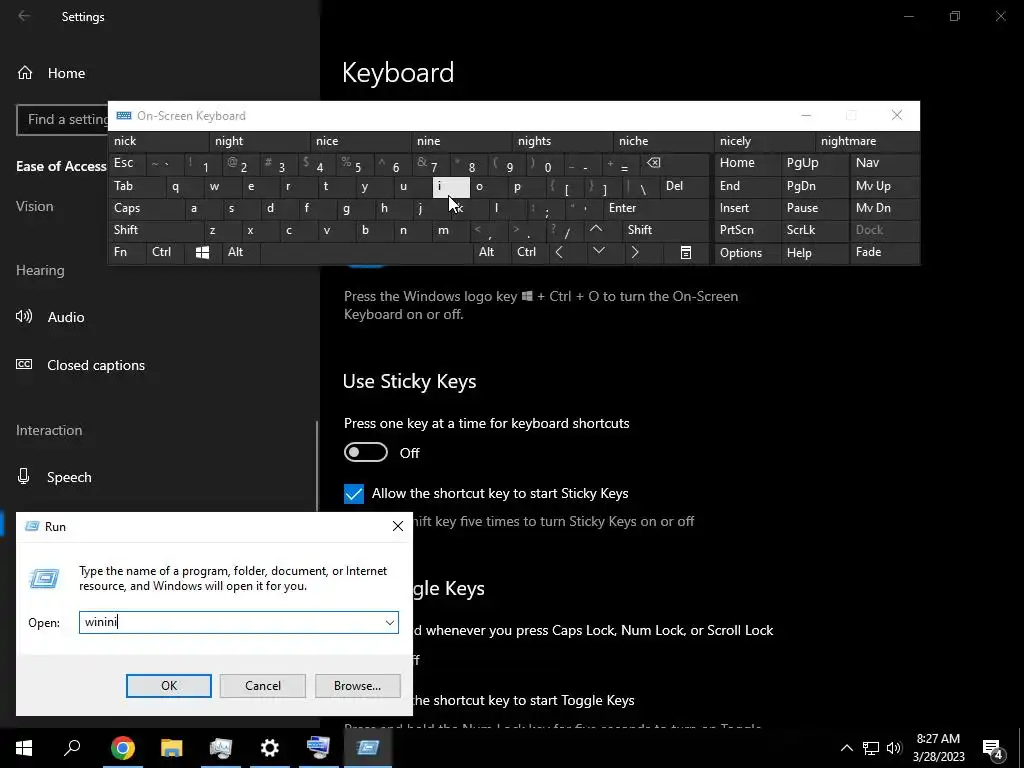
Task: Toggle left Shift key on On-Screen Keyboard
Action: (155, 230)
